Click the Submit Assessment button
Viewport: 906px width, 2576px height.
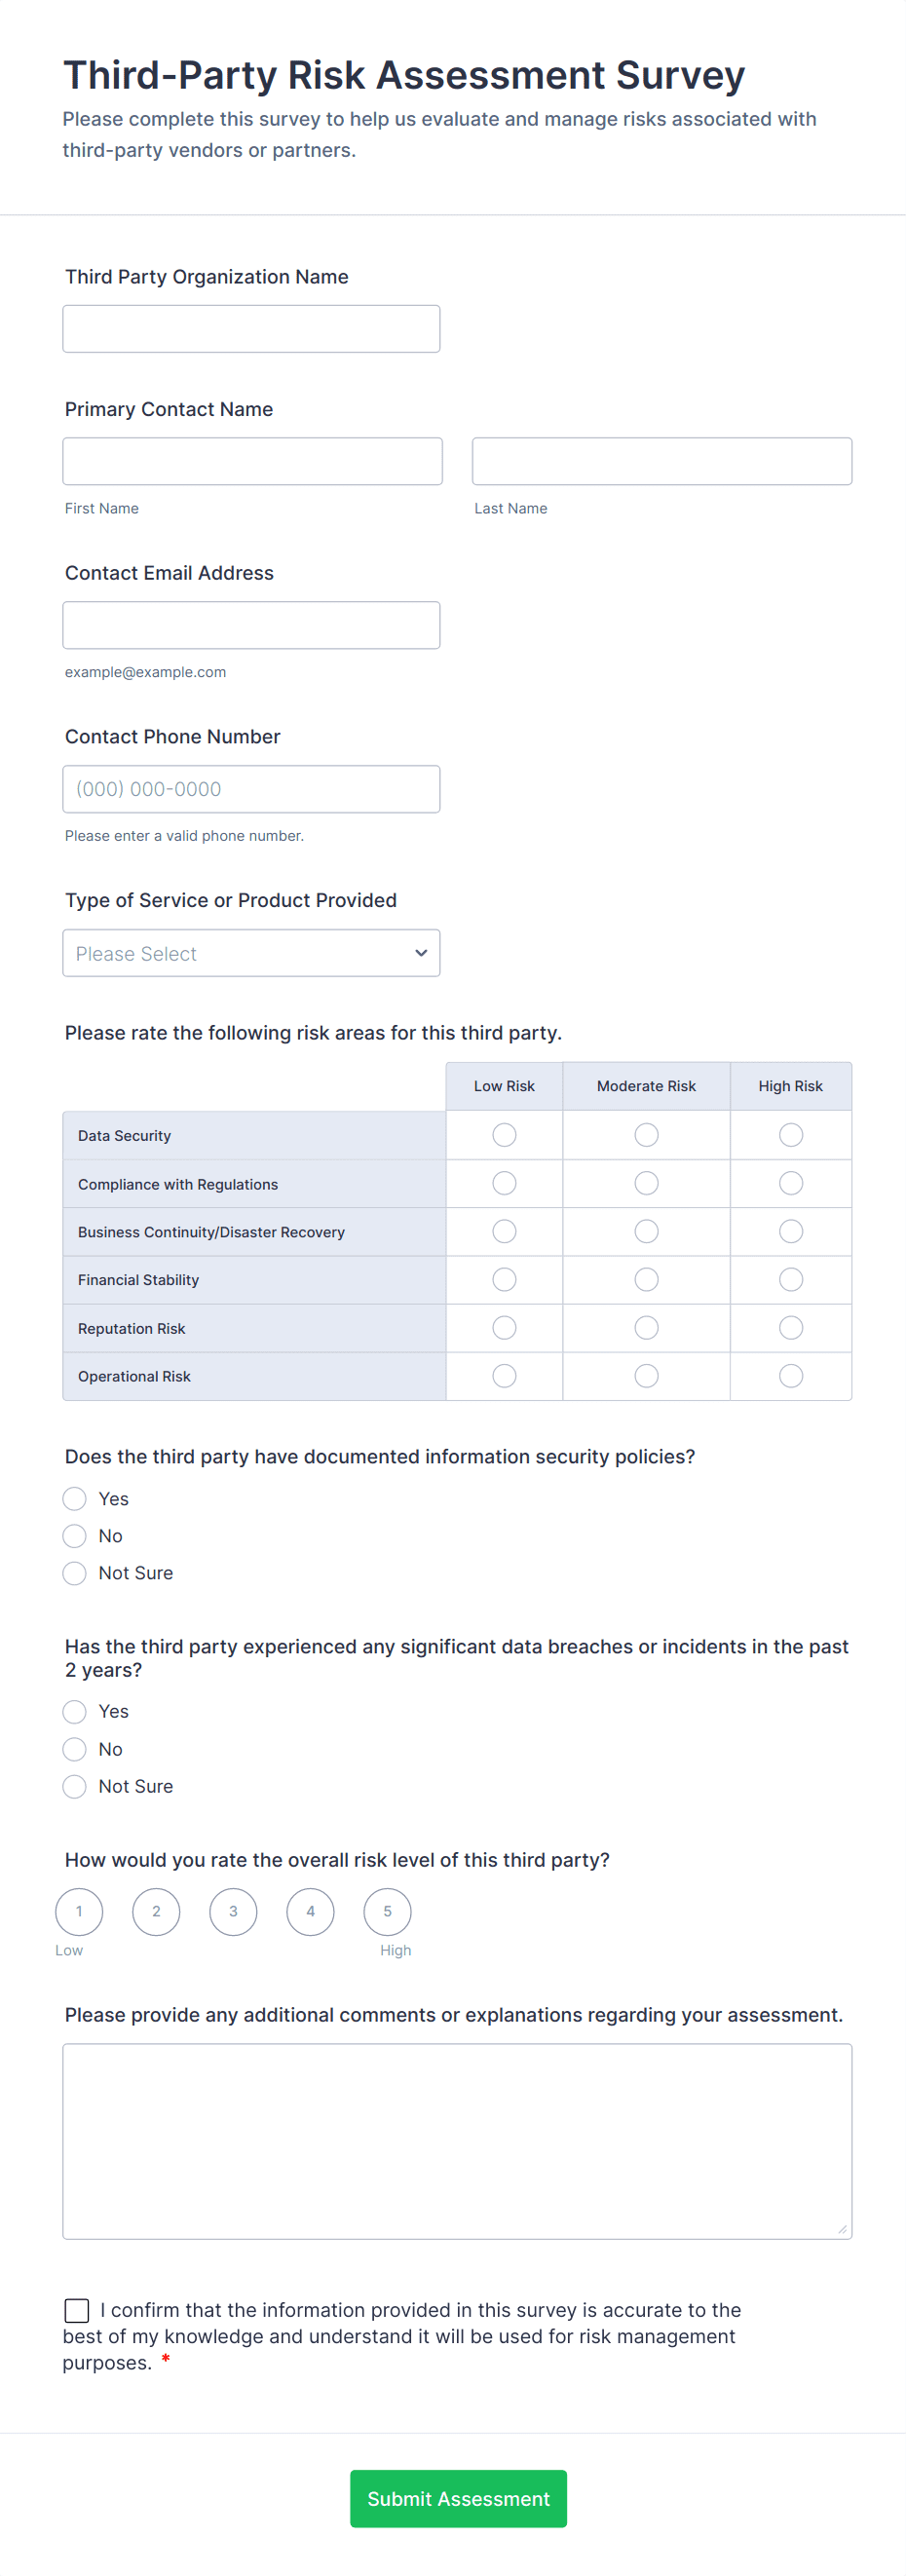[458, 2498]
